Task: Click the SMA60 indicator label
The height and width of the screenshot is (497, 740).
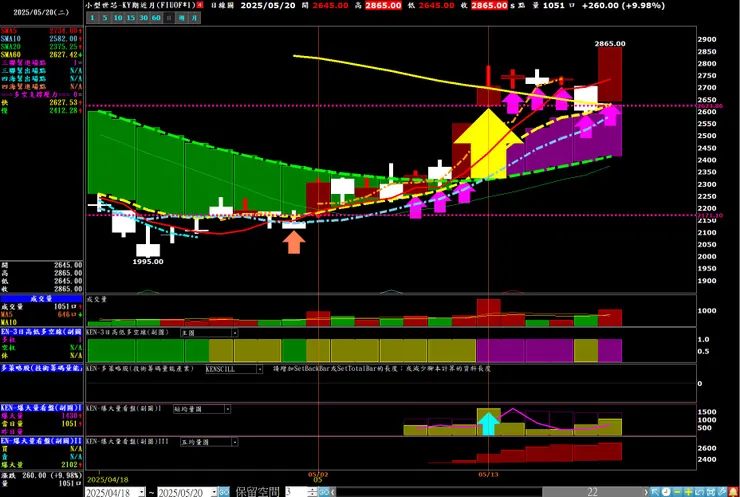Action: [x=10, y=55]
